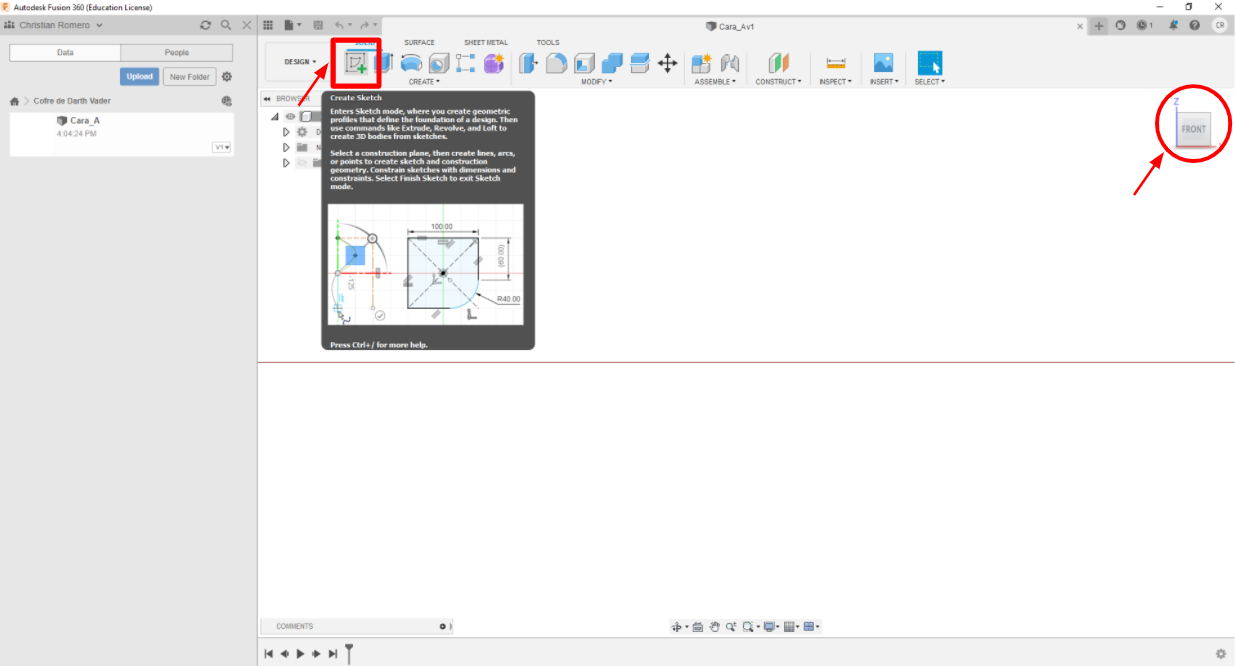Click the Upload button

pyautogui.click(x=140, y=77)
